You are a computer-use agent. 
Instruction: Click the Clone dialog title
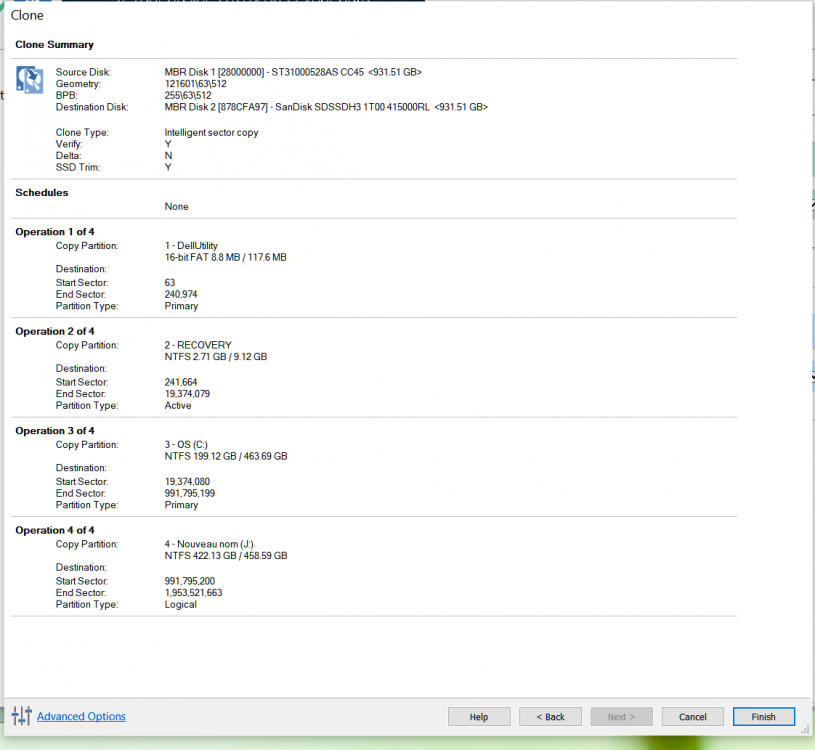click(x=27, y=16)
